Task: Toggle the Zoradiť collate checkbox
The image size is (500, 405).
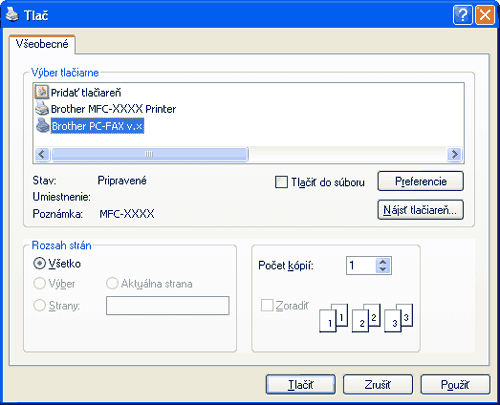Action: point(267,305)
